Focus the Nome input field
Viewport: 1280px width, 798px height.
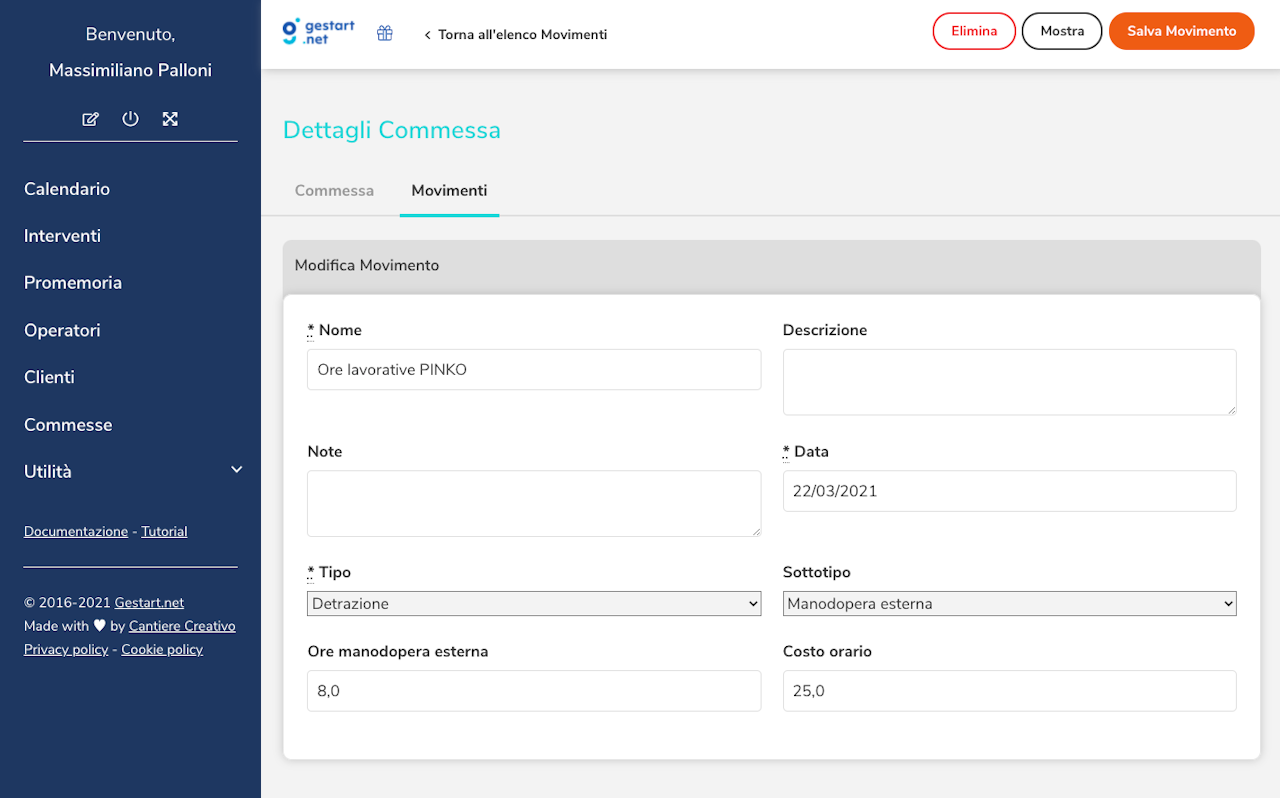(x=534, y=370)
